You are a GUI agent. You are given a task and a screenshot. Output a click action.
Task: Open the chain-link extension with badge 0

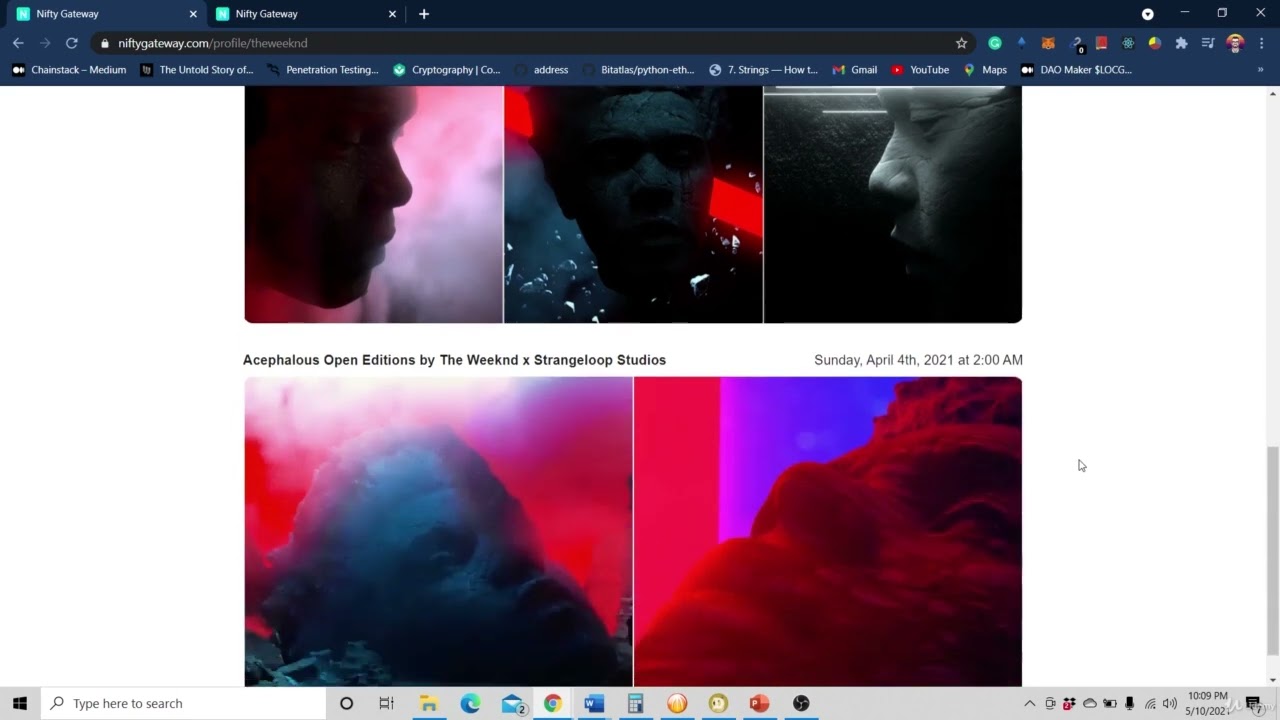tap(1077, 44)
